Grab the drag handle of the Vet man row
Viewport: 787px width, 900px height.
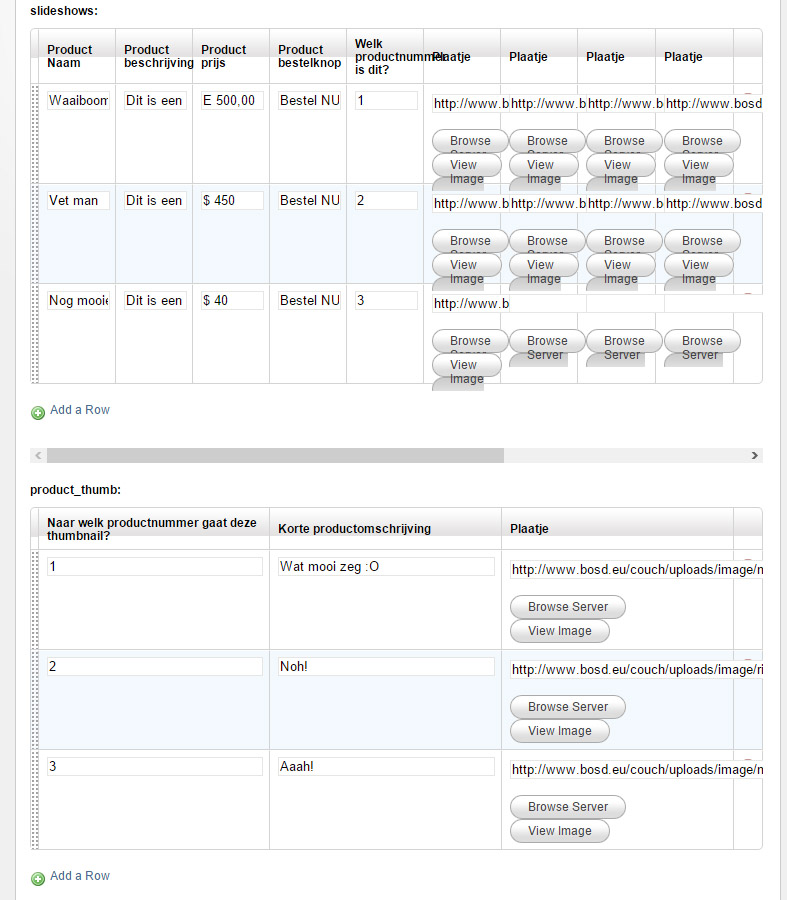[x=34, y=234]
